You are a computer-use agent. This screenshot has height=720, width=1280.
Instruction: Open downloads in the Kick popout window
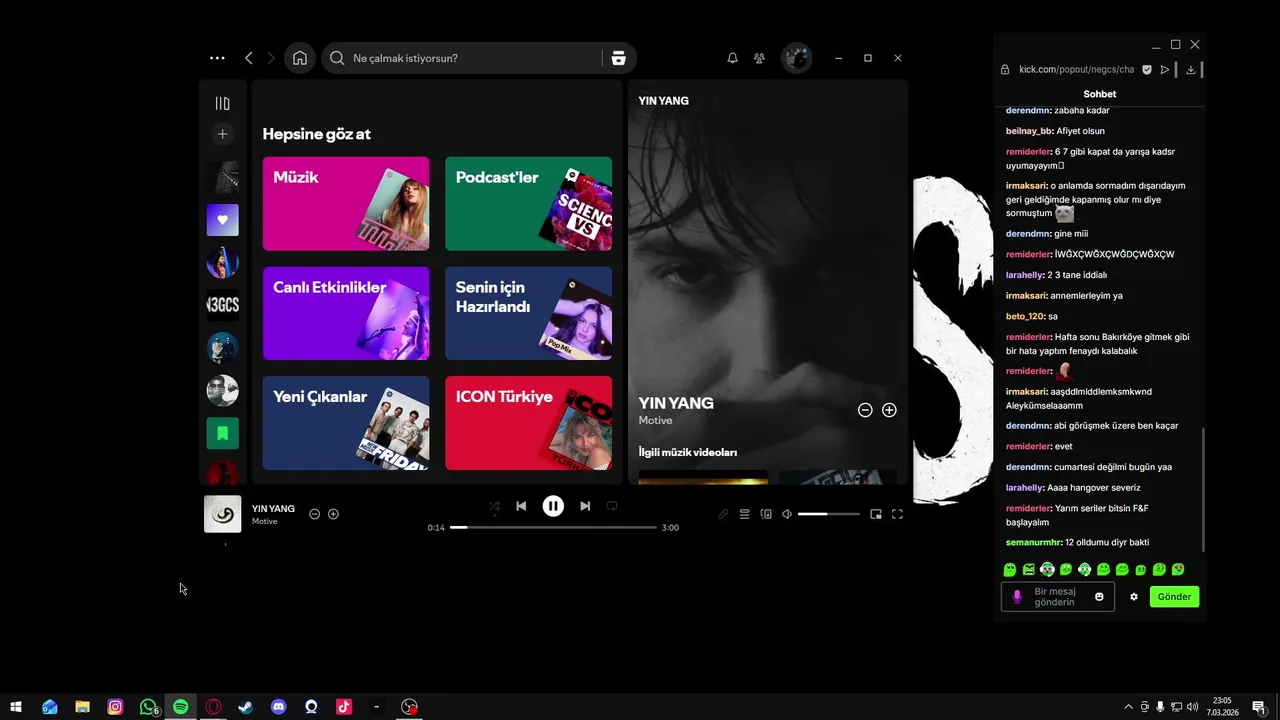(1190, 70)
